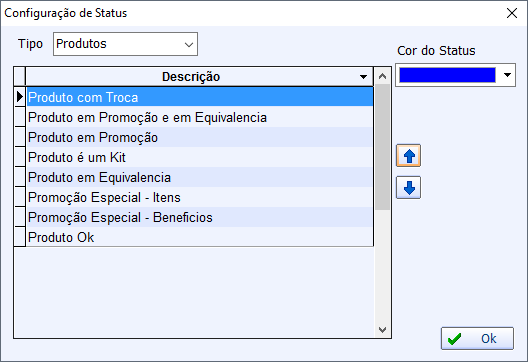Viewport: 528px width, 362px height.
Task: Expand the Cor do Status color dropdown
Action: click(x=507, y=75)
